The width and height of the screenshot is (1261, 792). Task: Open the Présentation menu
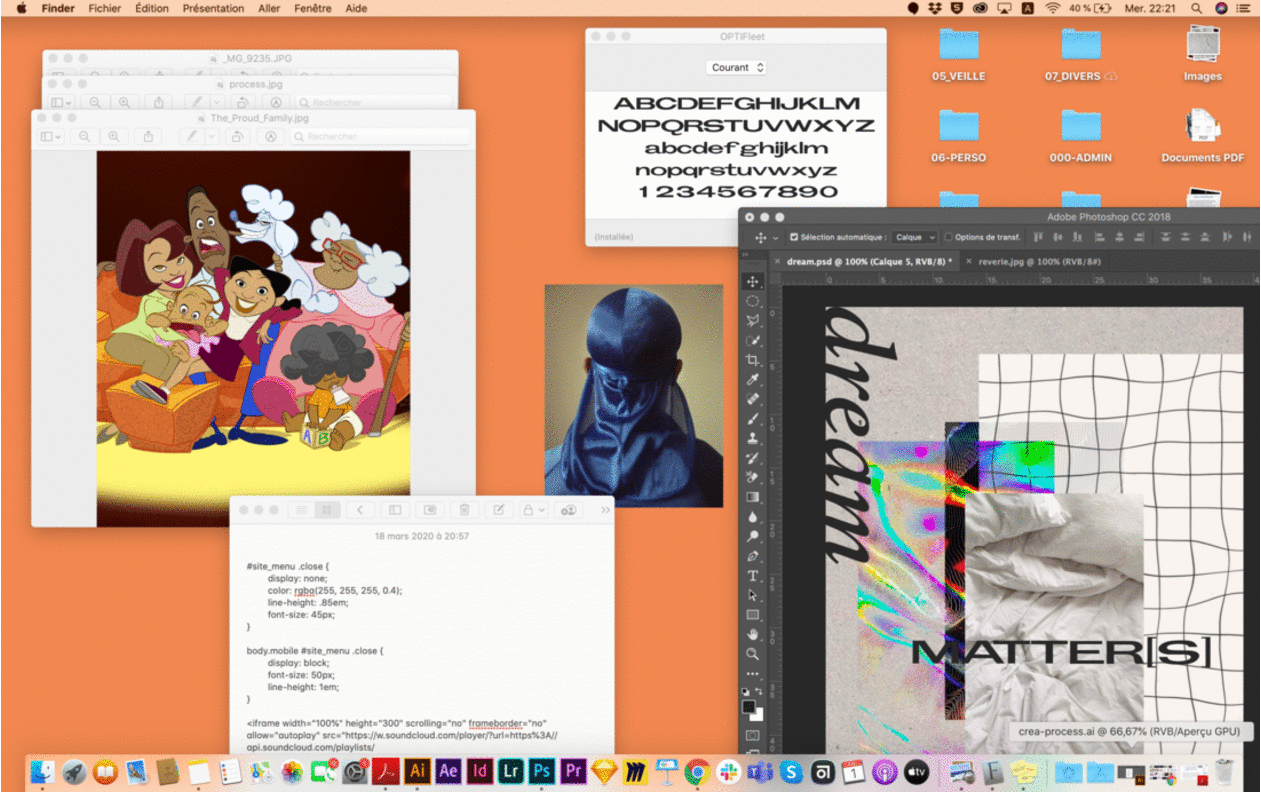pyautogui.click(x=213, y=8)
